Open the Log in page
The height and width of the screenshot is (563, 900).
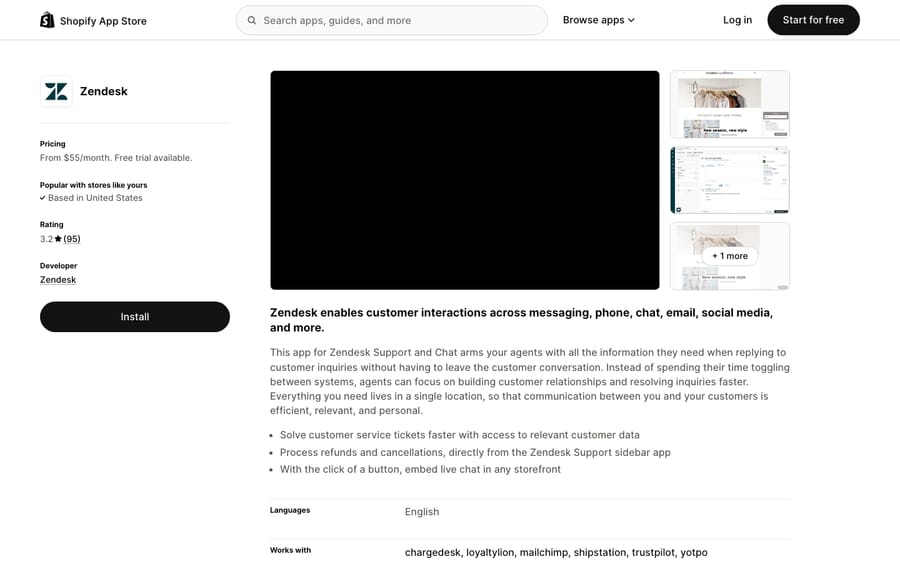(x=737, y=20)
